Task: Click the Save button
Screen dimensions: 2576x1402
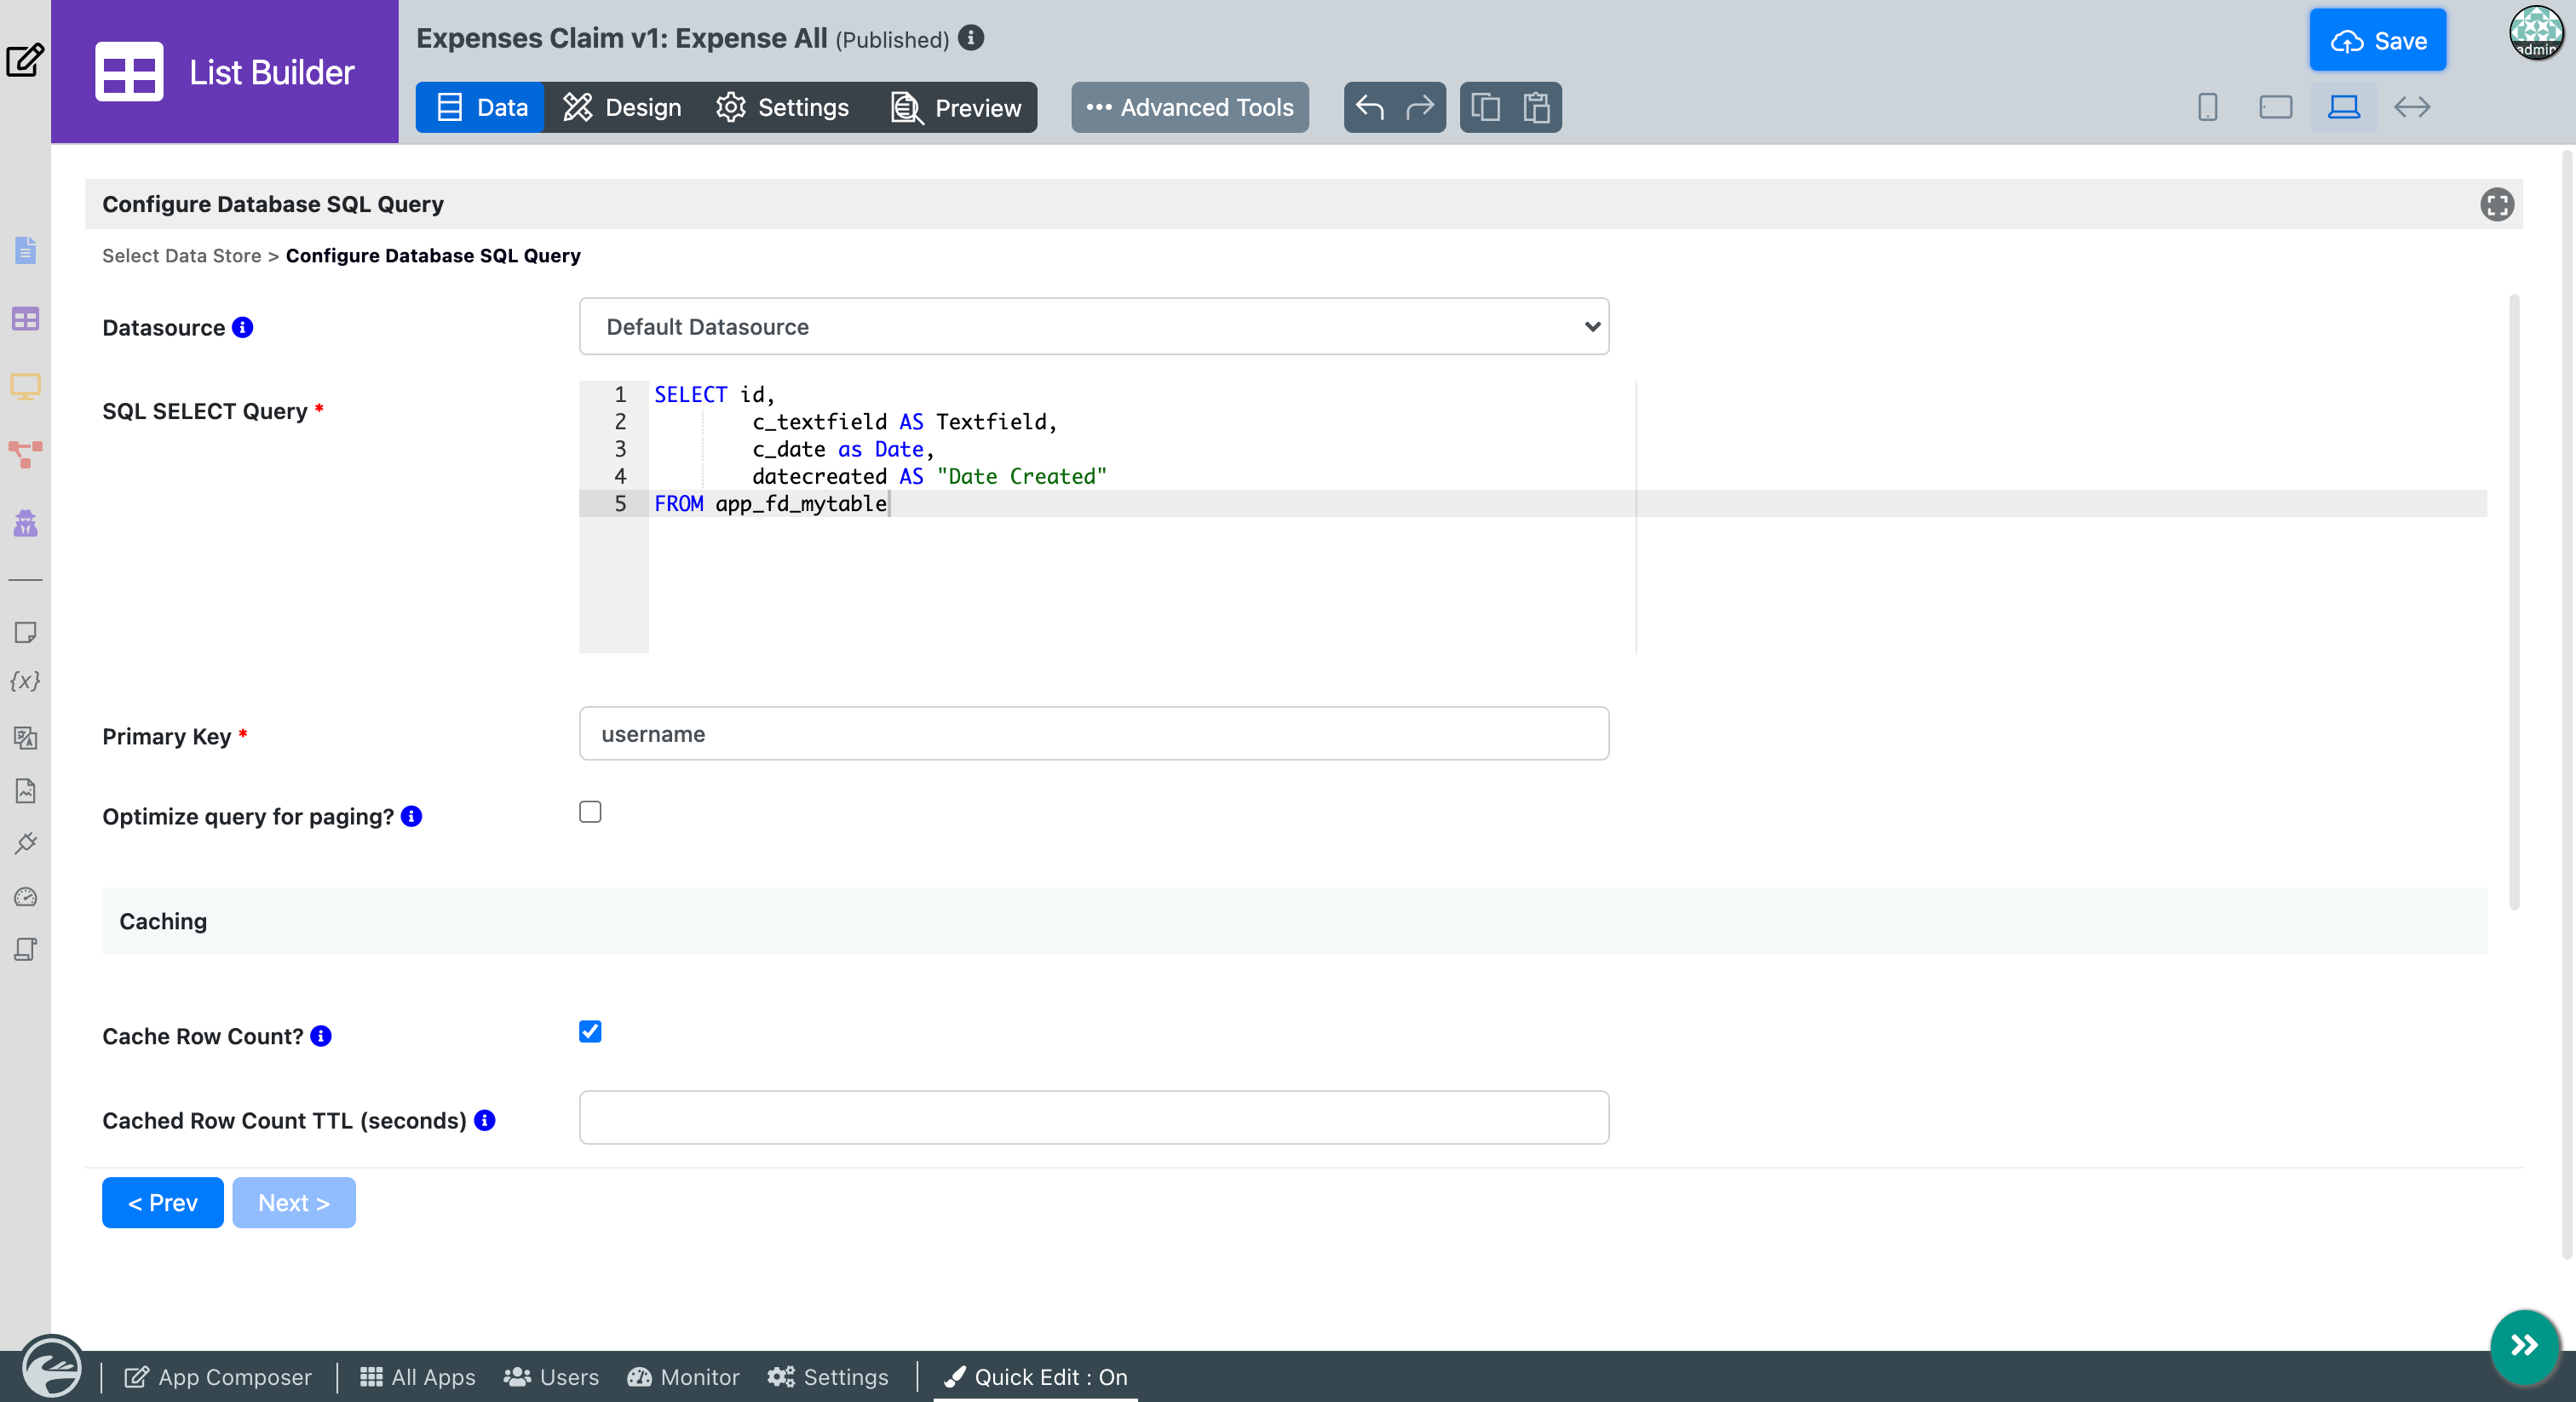Action: pos(2377,41)
